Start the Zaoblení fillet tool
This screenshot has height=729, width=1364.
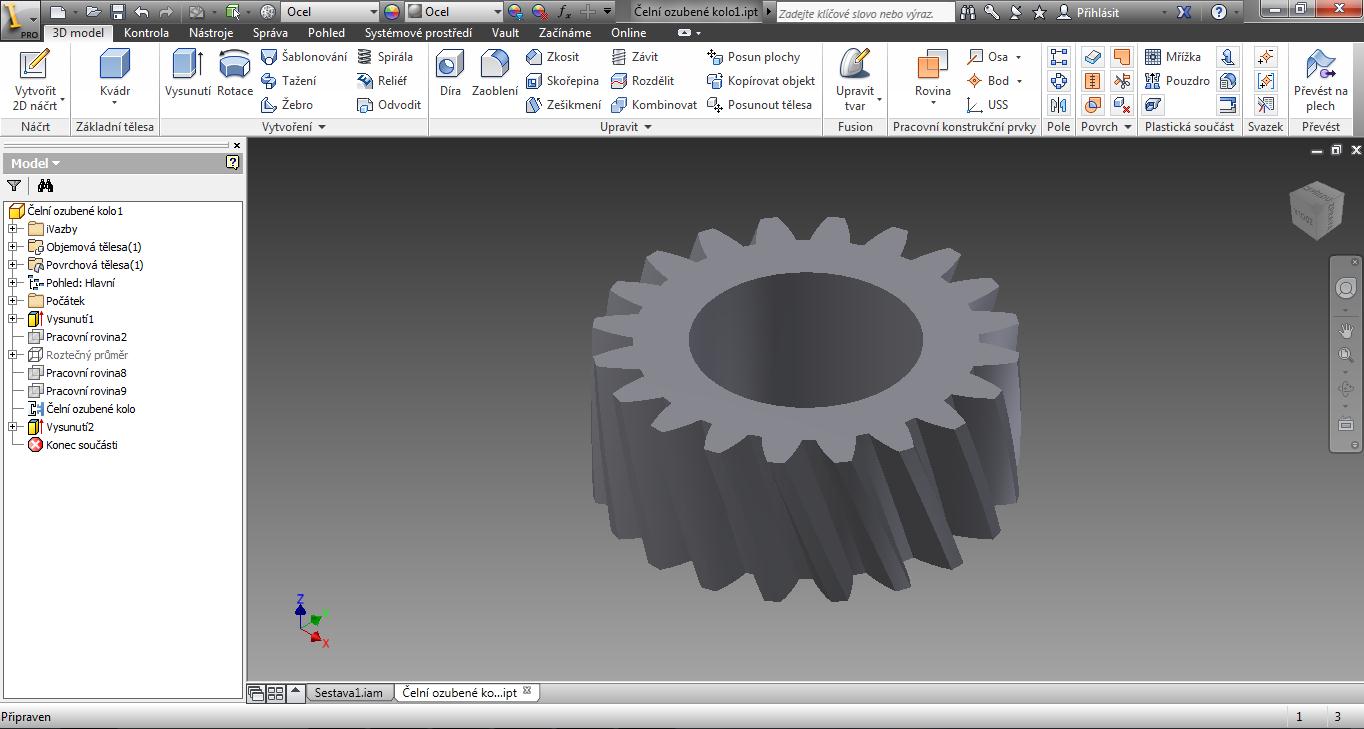click(x=495, y=73)
